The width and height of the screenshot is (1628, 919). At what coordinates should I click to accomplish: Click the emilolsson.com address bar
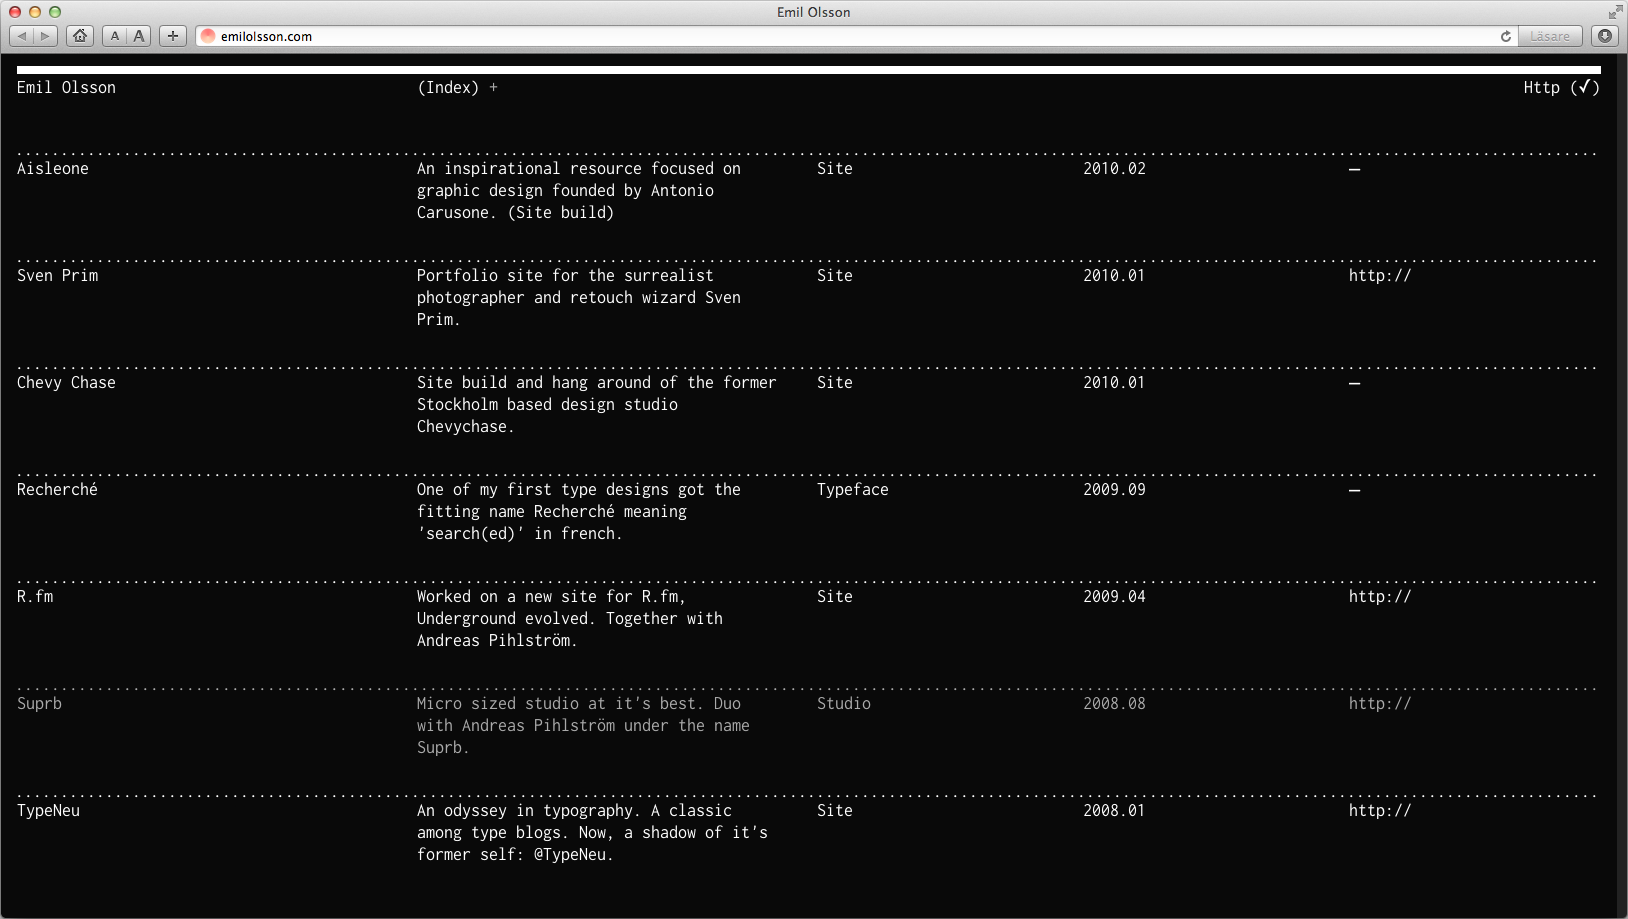click(800, 36)
